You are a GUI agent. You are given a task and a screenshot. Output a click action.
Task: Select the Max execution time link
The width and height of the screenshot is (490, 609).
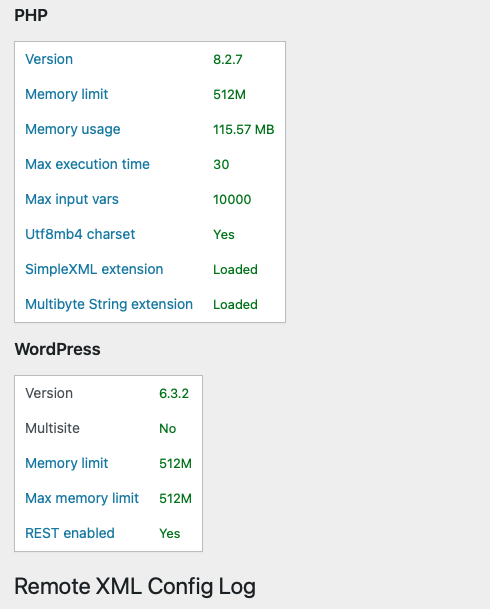point(87,164)
